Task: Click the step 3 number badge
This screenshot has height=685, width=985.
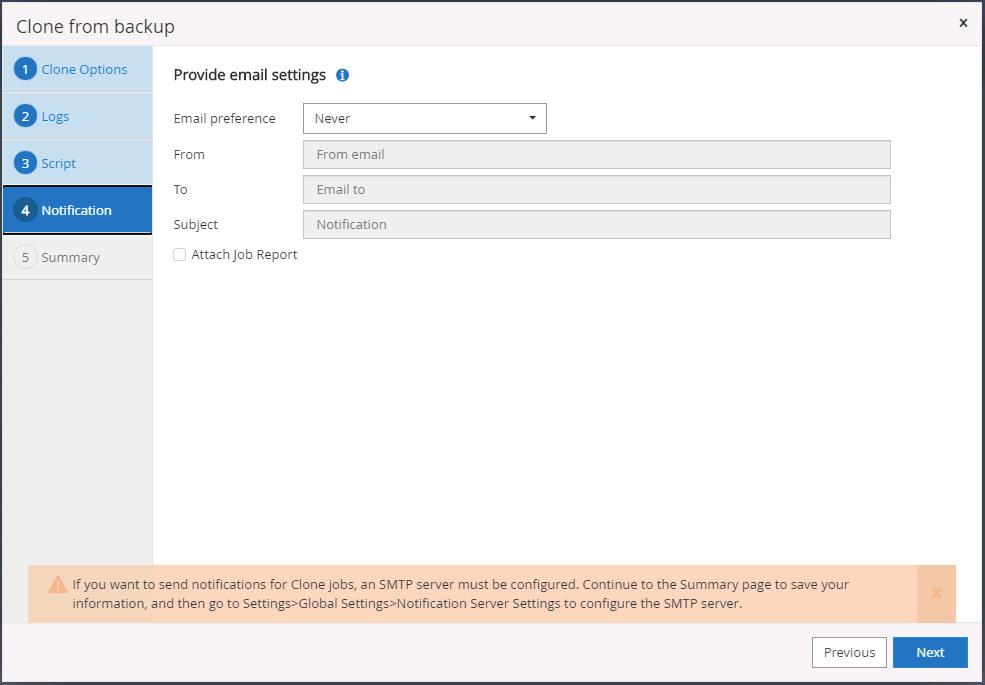Action: (25, 163)
